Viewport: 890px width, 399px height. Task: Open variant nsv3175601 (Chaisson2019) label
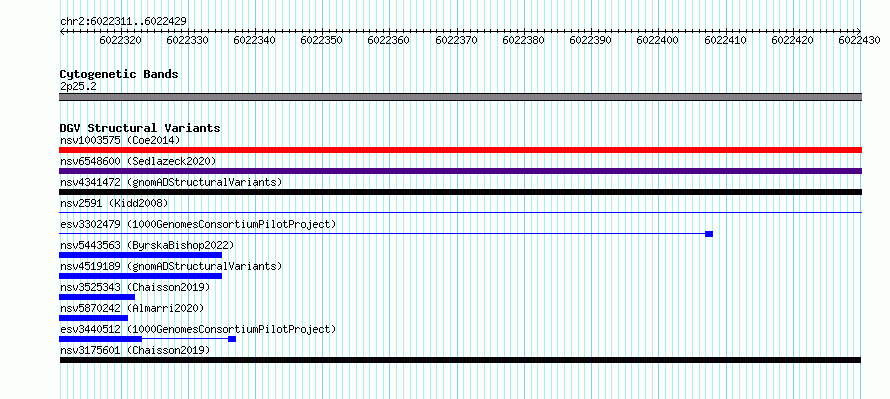[135, 350]
